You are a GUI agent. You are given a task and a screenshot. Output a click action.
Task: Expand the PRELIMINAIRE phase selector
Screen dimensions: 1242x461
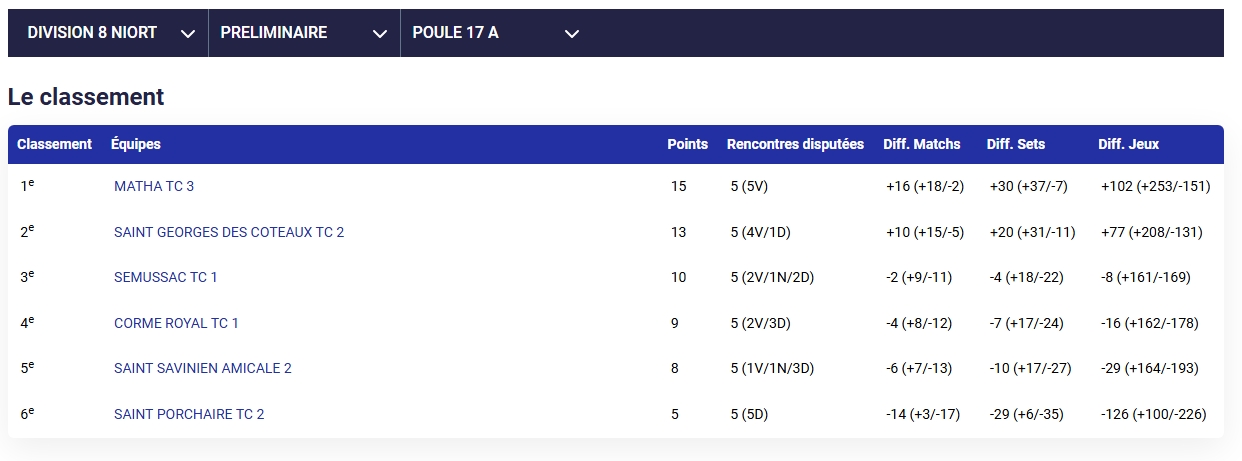(304, 33)
